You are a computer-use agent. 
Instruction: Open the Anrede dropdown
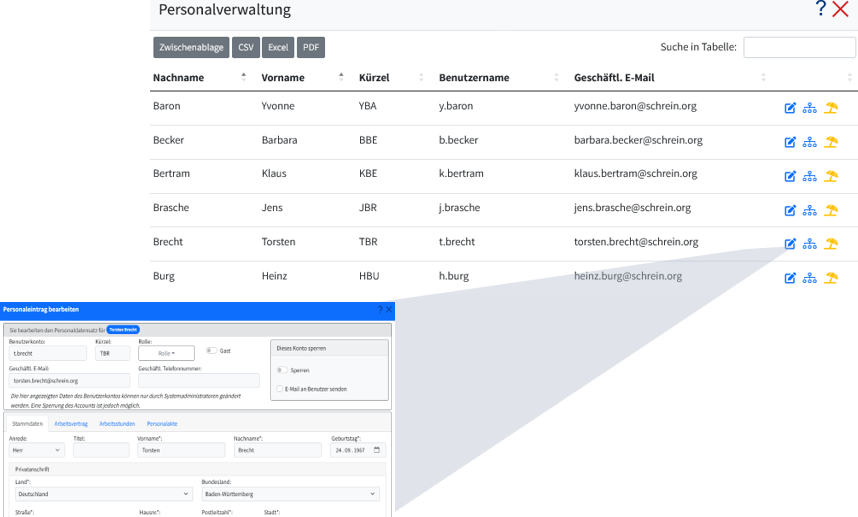[37, 450]
